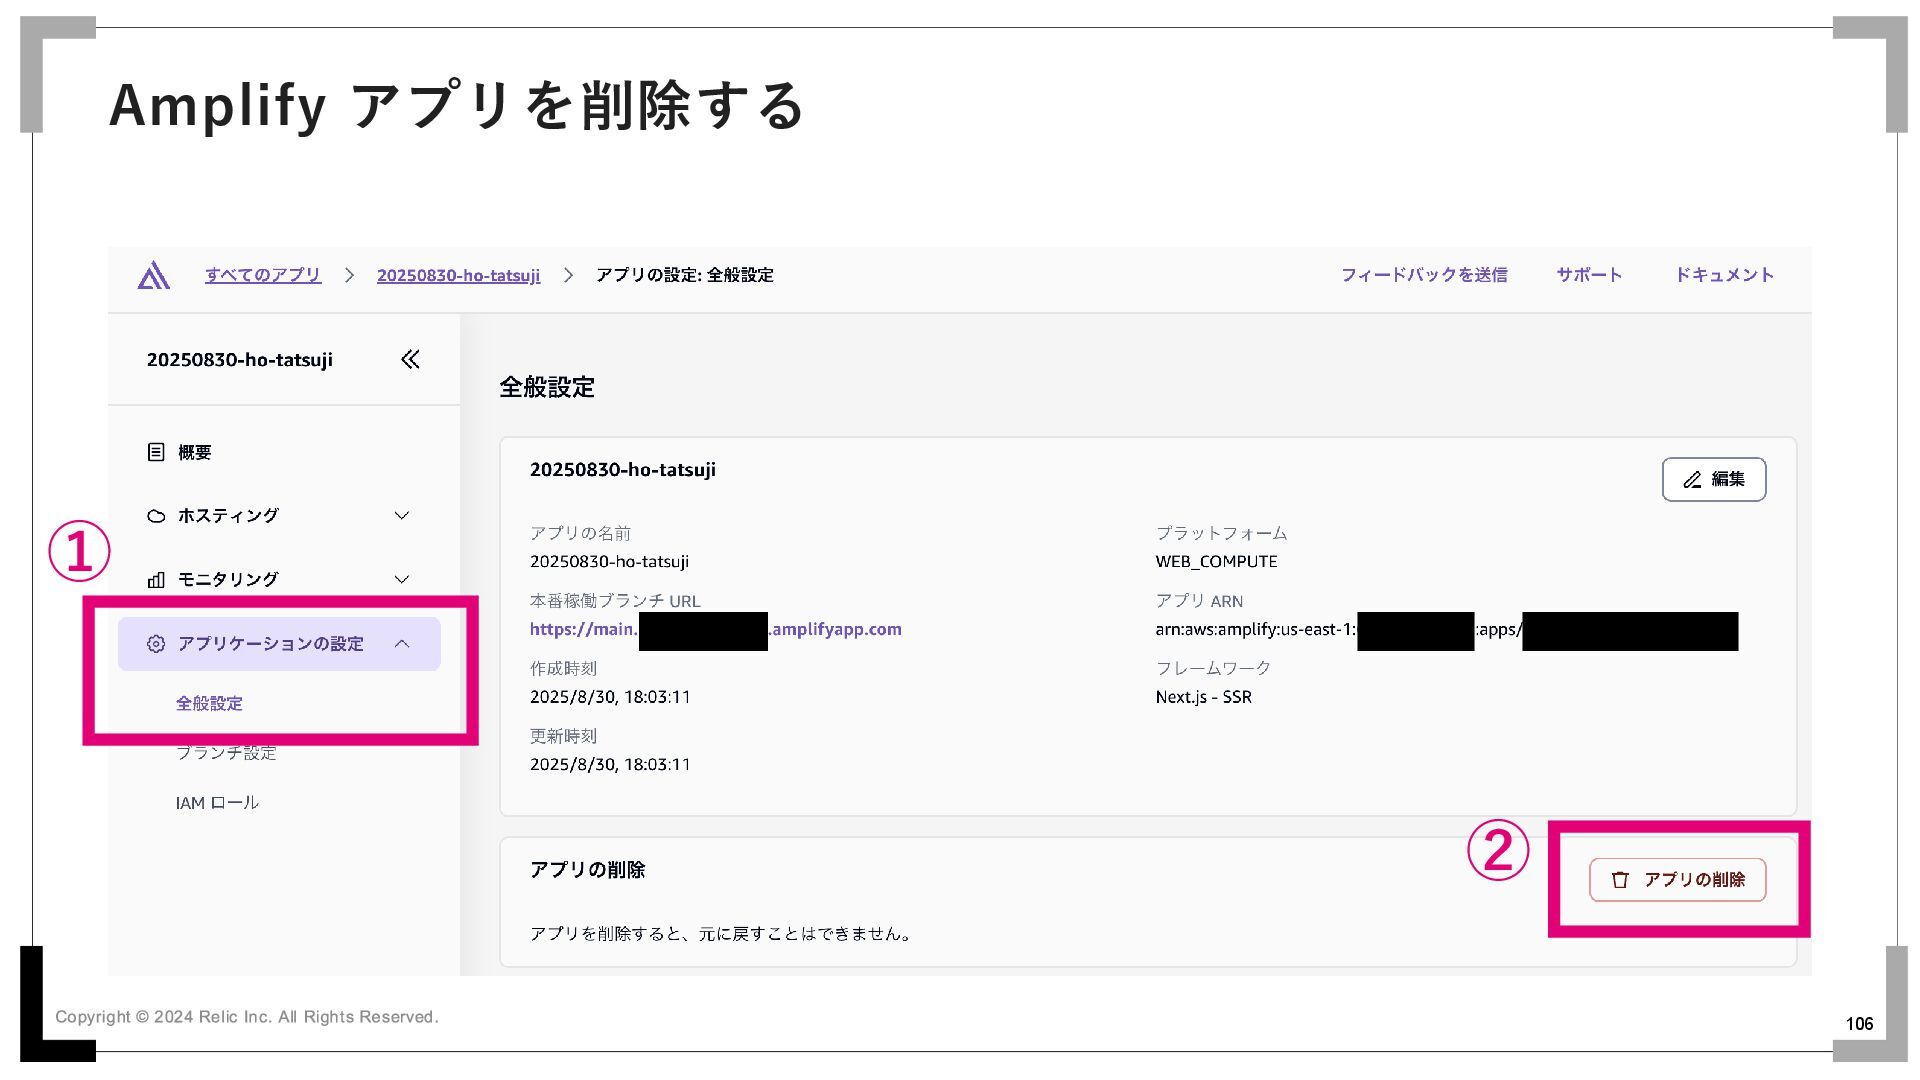
Task: Open ドキュメント link in header
Action: point(1724,275)
